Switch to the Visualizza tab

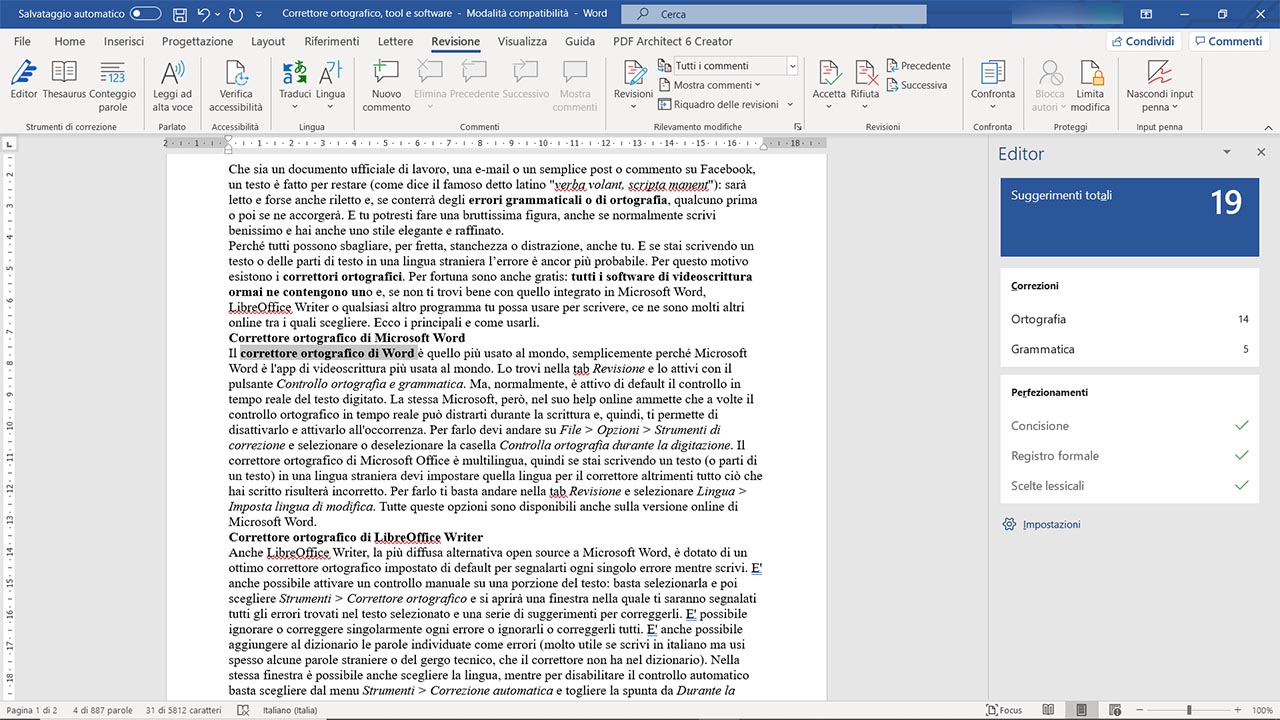click(x=522, y=41)
